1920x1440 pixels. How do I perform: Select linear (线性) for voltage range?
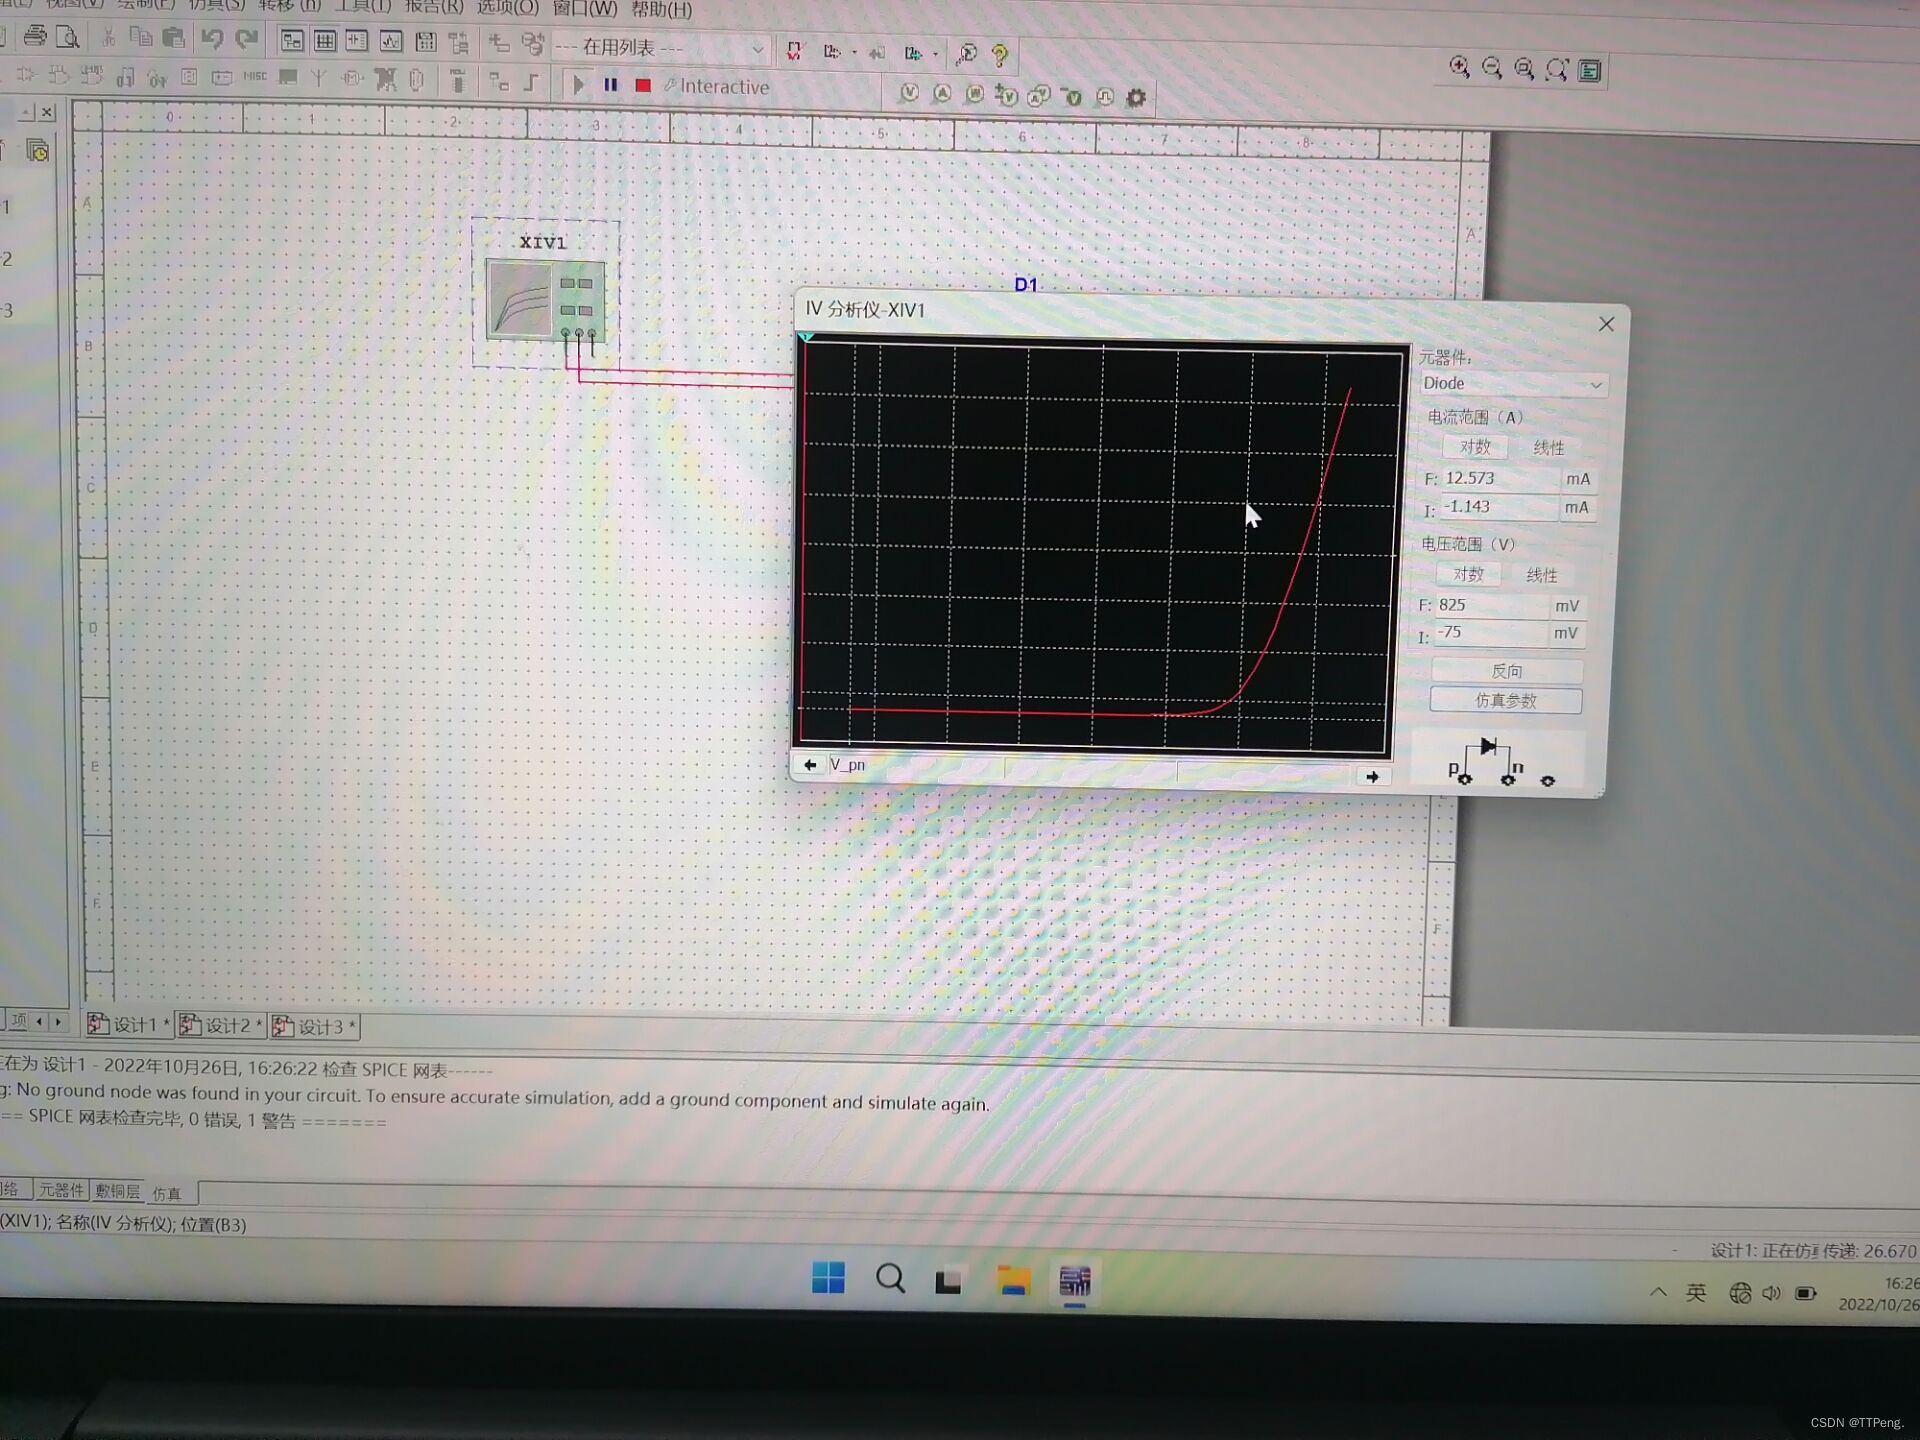click(1541, 575)
